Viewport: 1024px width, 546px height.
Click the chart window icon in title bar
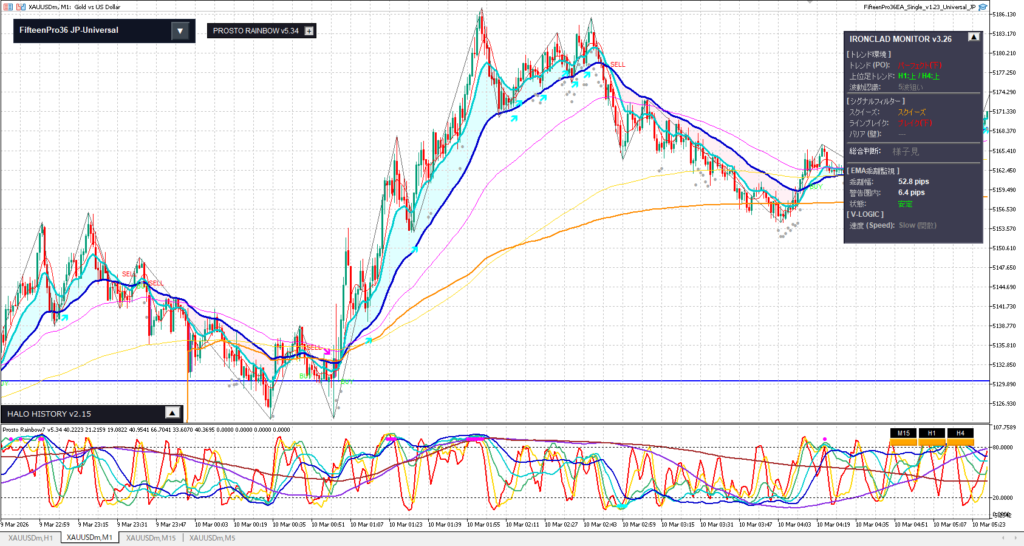(x=6, y=6)
